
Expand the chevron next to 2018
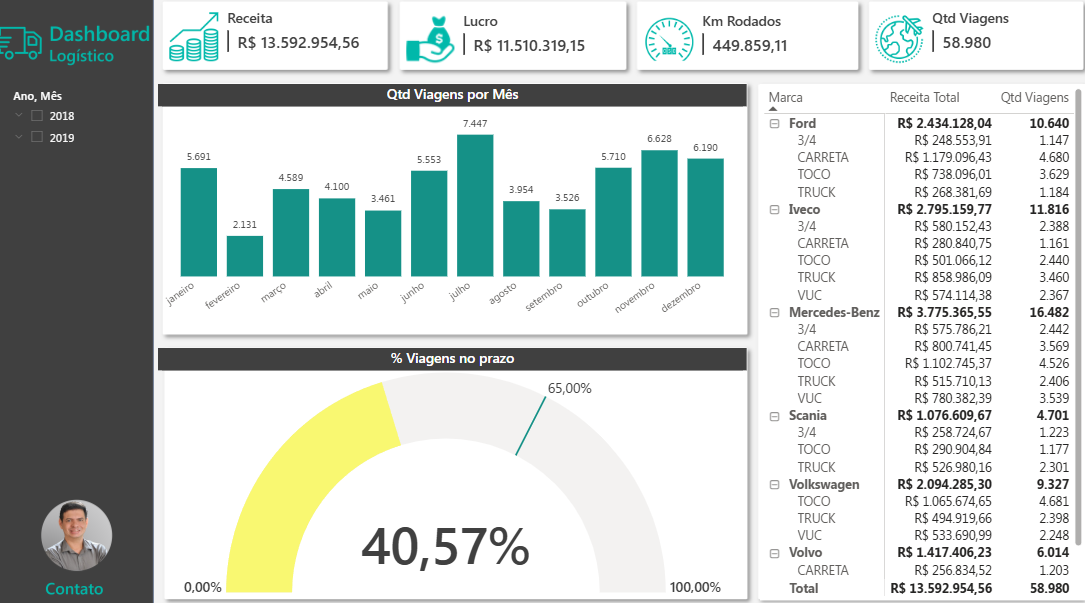click(17, 115)
